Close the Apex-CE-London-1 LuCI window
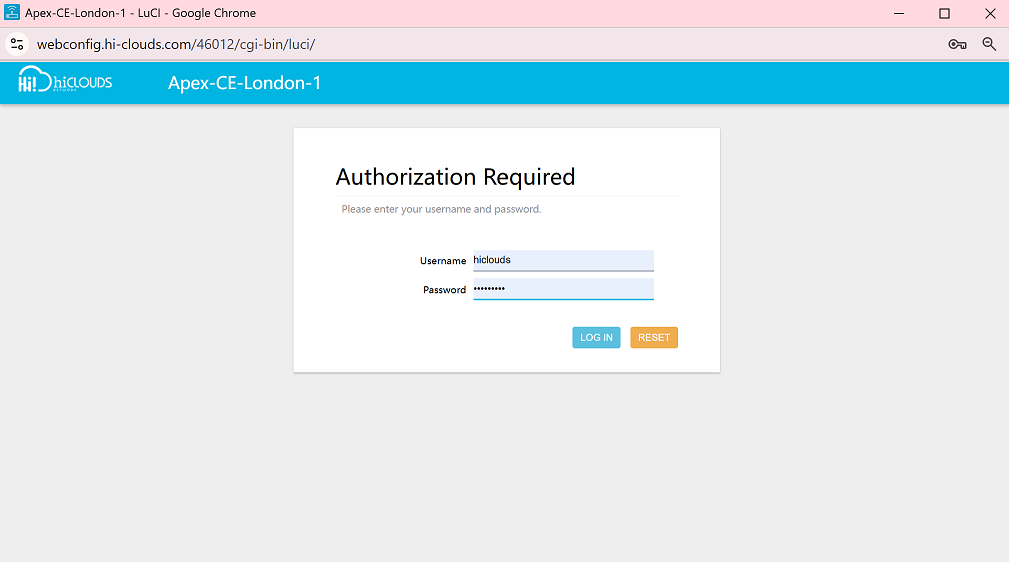Viewport: 1009px width, 562px height. point(990,13)
